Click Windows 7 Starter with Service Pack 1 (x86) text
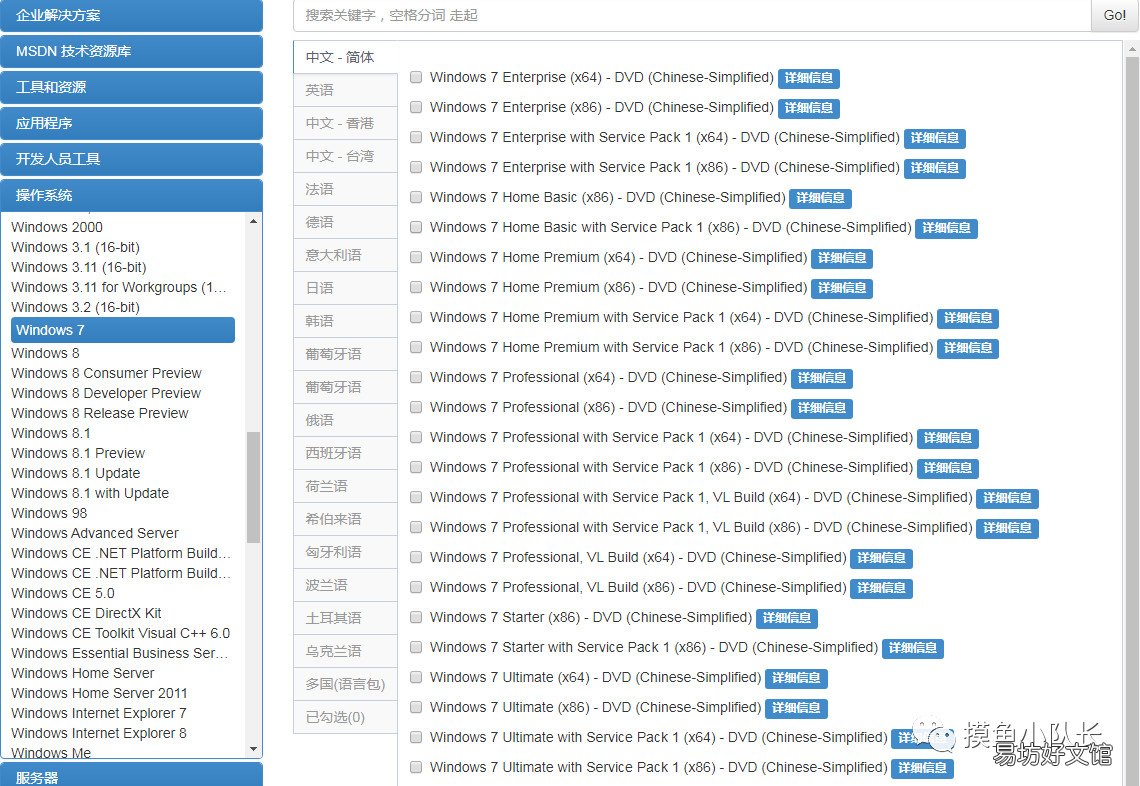This screenshot has height=786, width=1140. click(x=654, y=647)
